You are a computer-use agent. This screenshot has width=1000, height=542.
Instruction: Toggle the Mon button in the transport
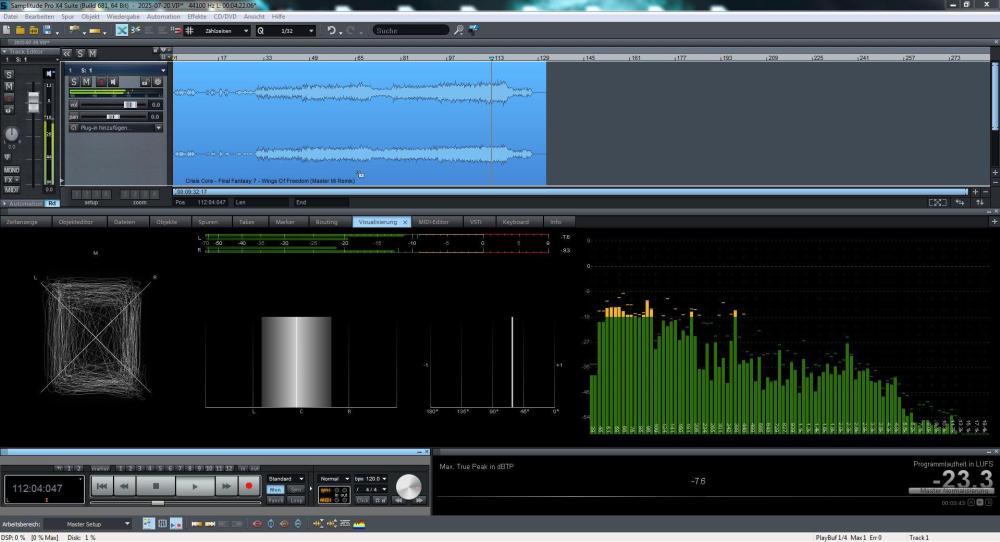coord(275,490)
